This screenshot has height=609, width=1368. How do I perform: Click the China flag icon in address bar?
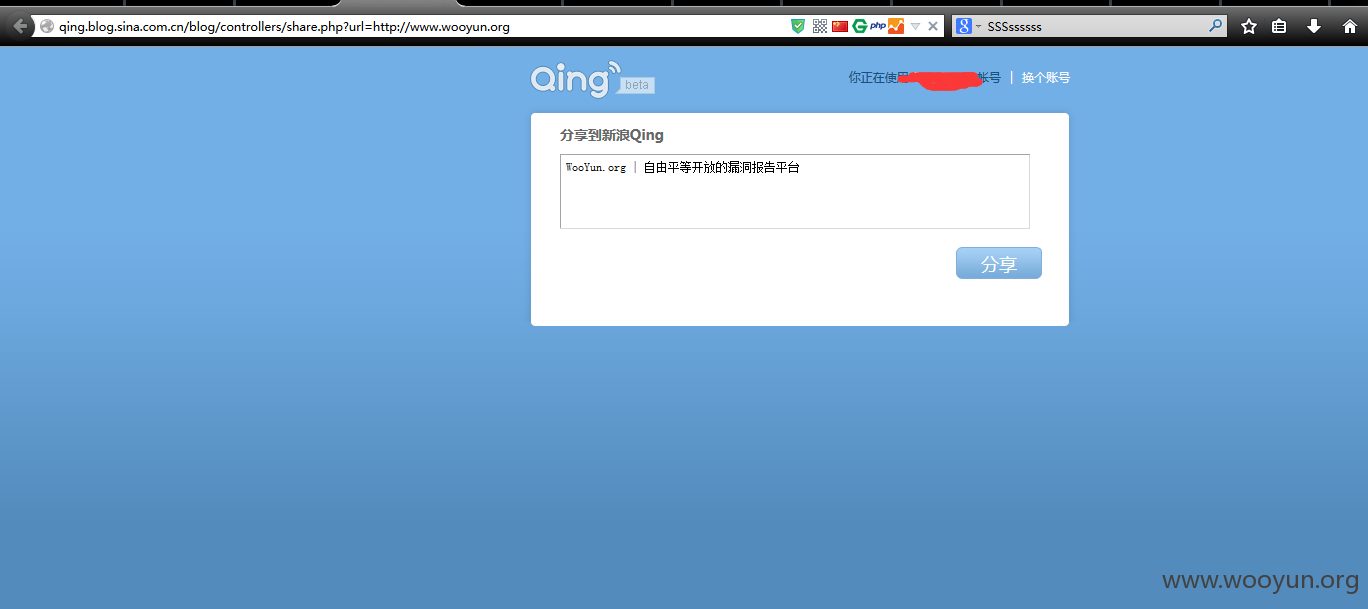[x=840, y=27]
